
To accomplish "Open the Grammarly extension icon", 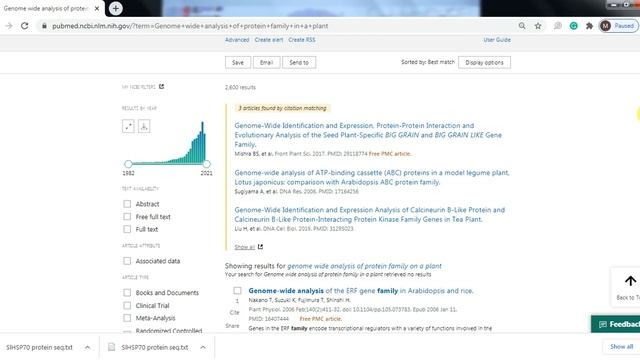I will tap(573, 26).
